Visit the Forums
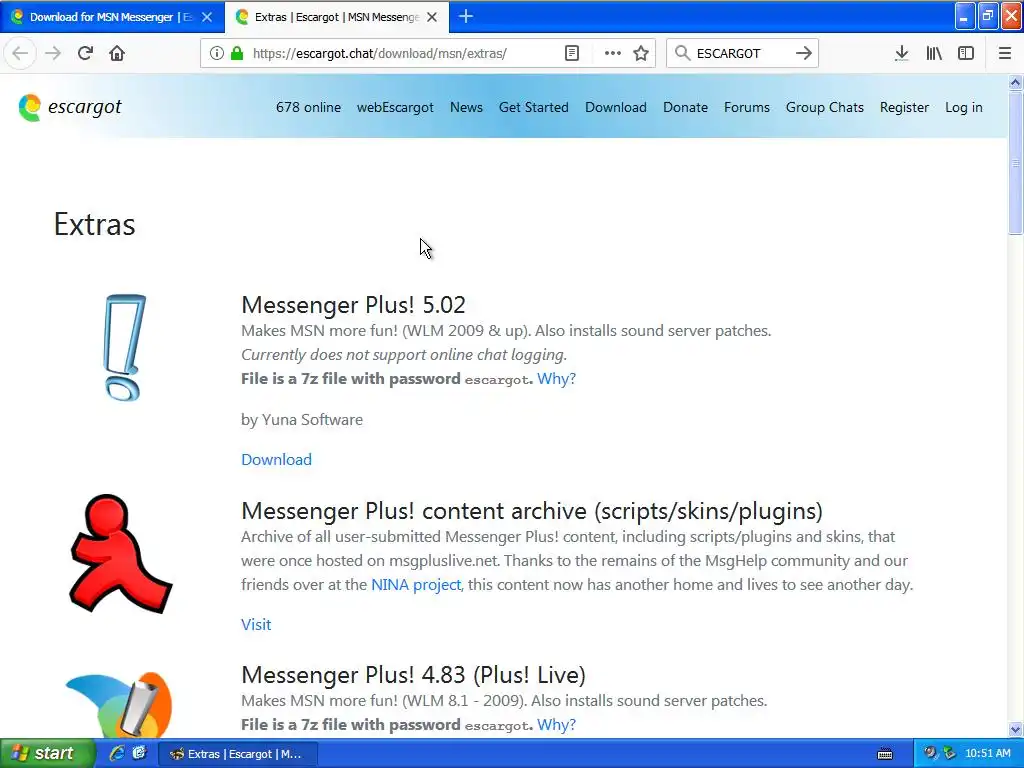1024x768 pixels. point(746,107)
